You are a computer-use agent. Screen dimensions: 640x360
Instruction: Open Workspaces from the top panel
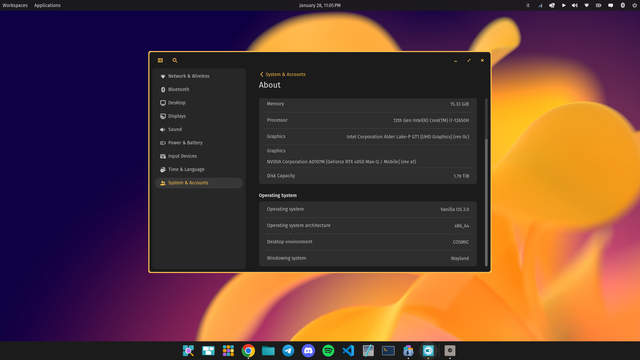(15, 5)
